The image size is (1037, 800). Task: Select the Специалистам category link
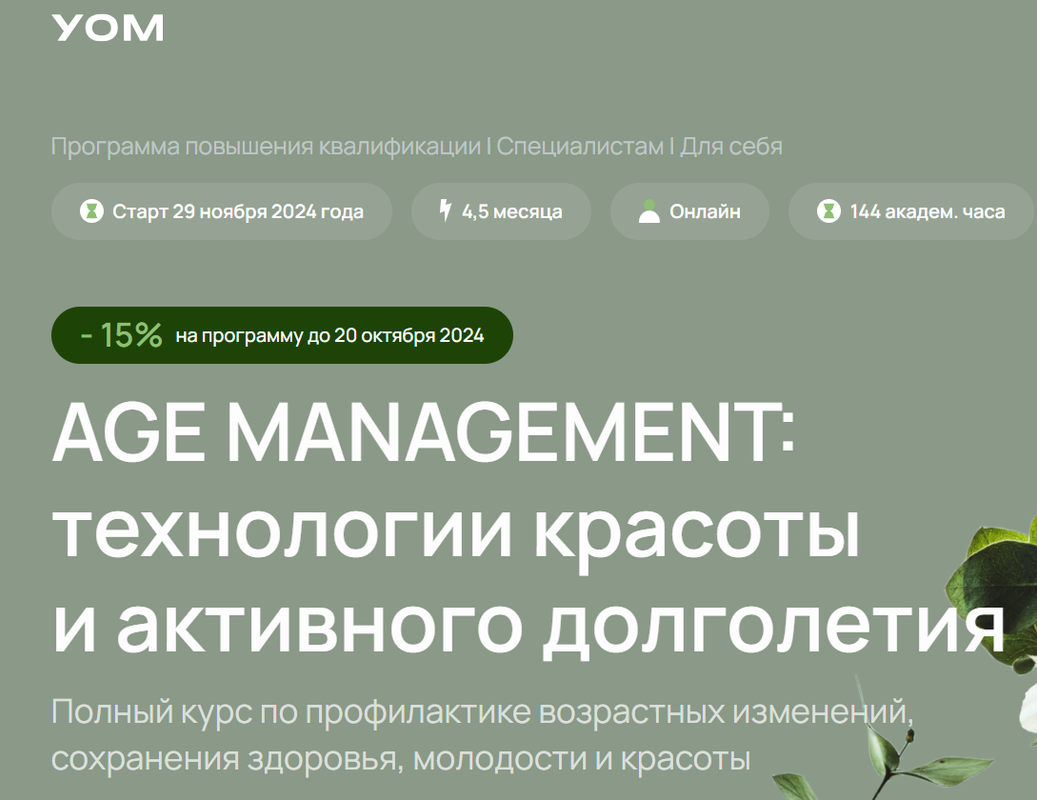580,147
